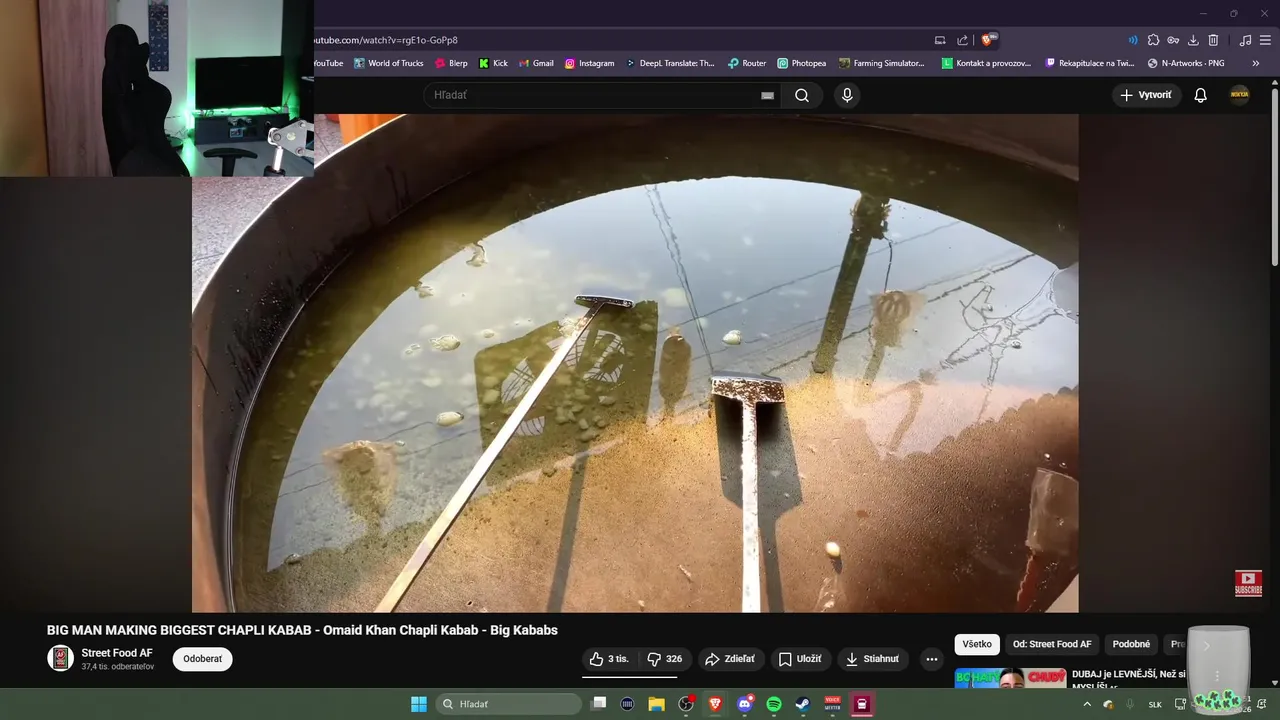Download video with the Stiahnuť button
This screenshot has width=1280, height=720.
(x=872, y=659)
